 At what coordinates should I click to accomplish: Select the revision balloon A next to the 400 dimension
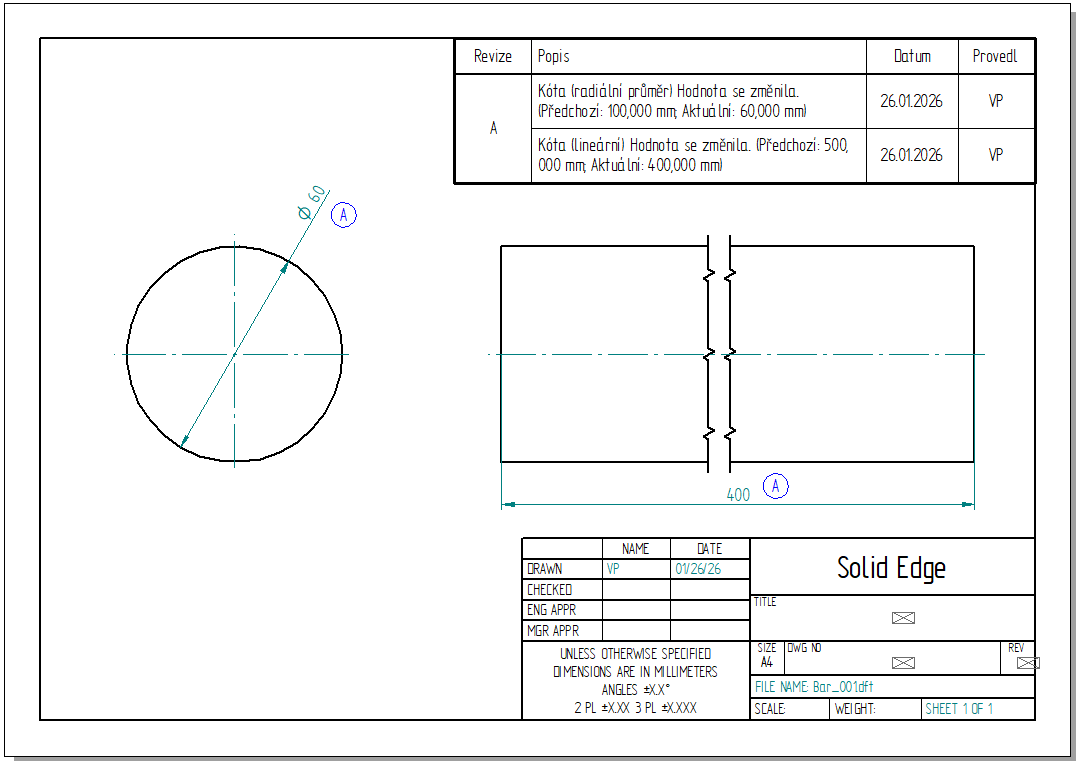click(776, 487)
